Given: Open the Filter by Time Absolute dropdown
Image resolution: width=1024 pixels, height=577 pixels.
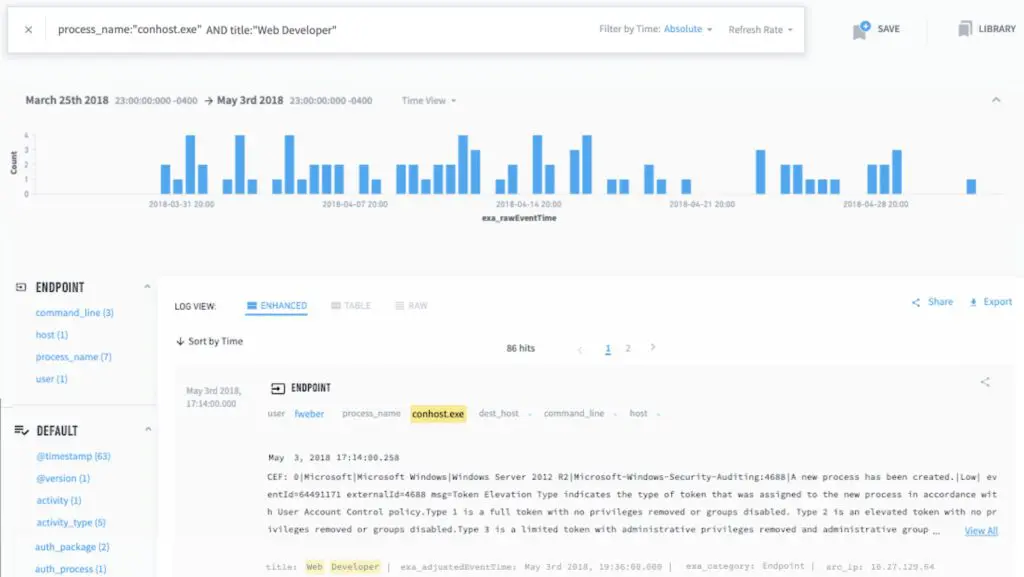Looking at the screenshot, I should pyautogui.click(x=688, y=30).
